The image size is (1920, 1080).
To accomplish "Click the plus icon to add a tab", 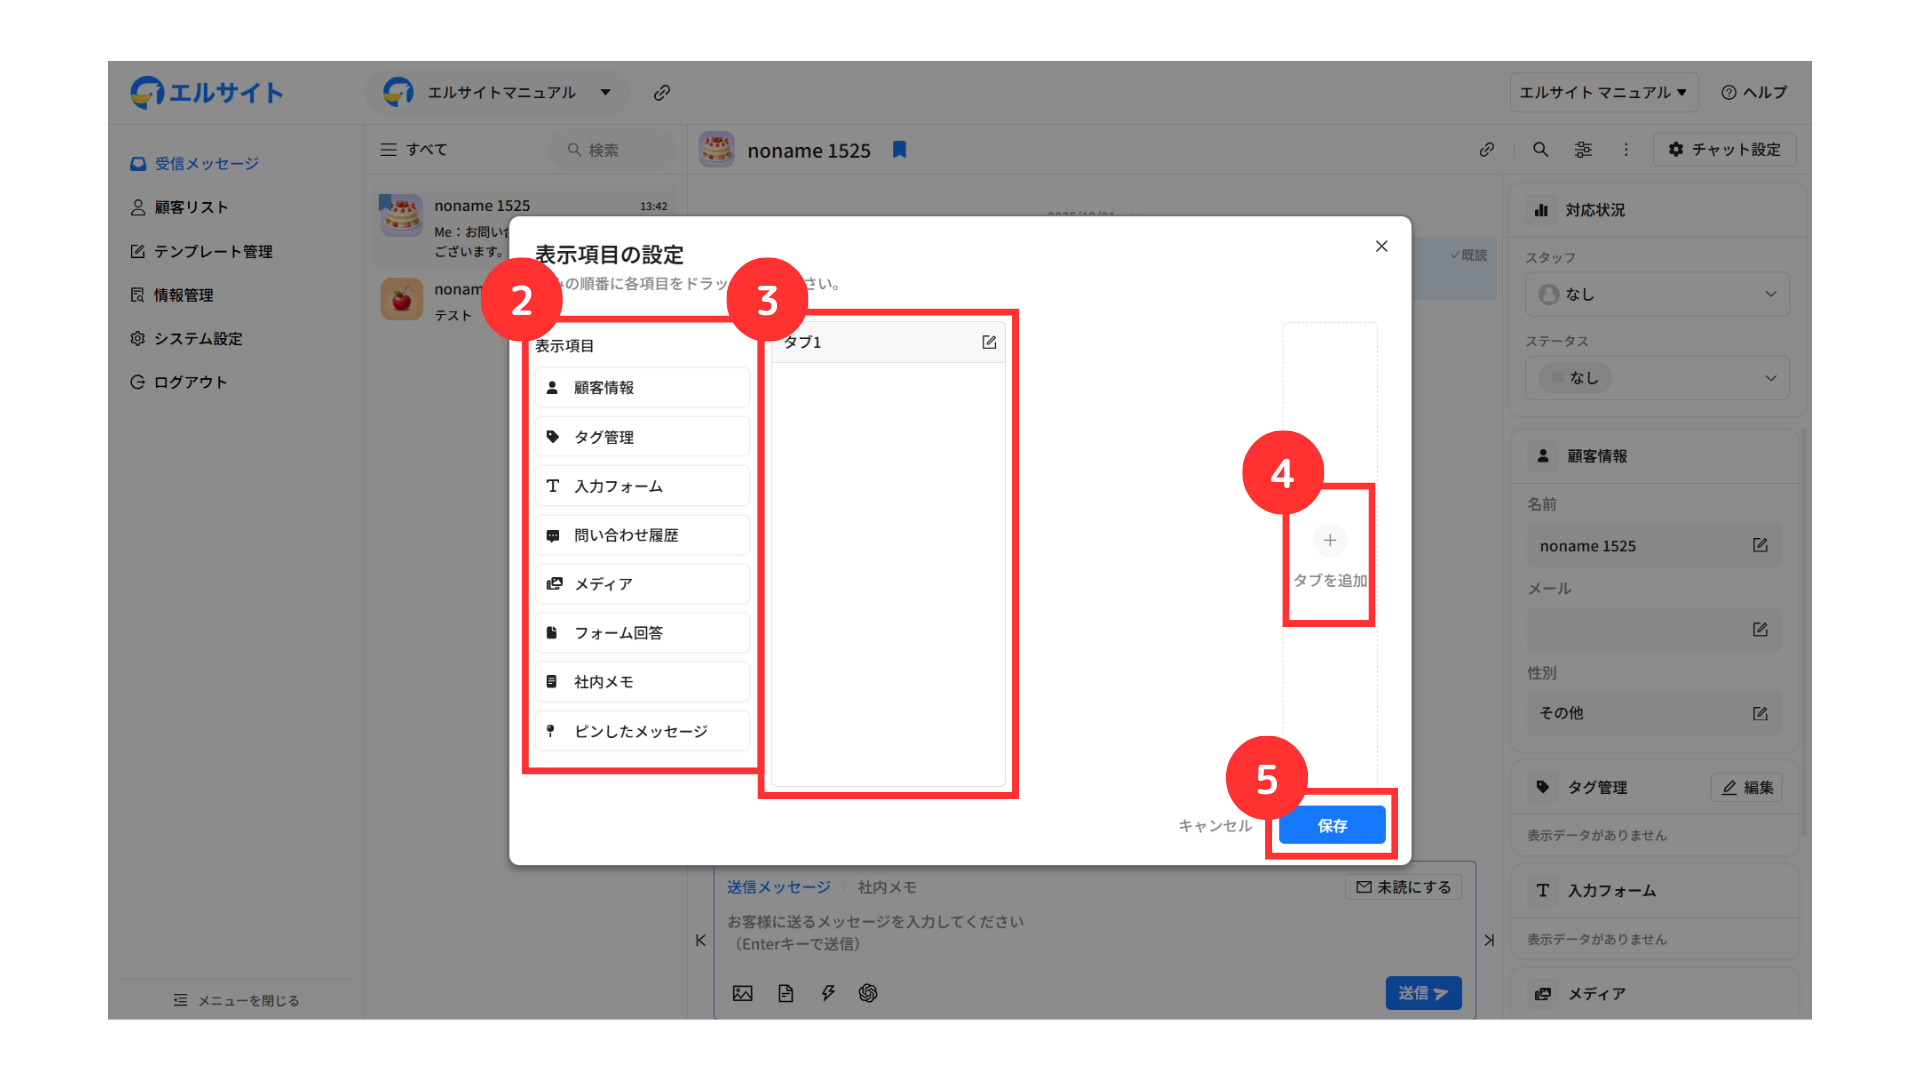I will point(1329,541).
